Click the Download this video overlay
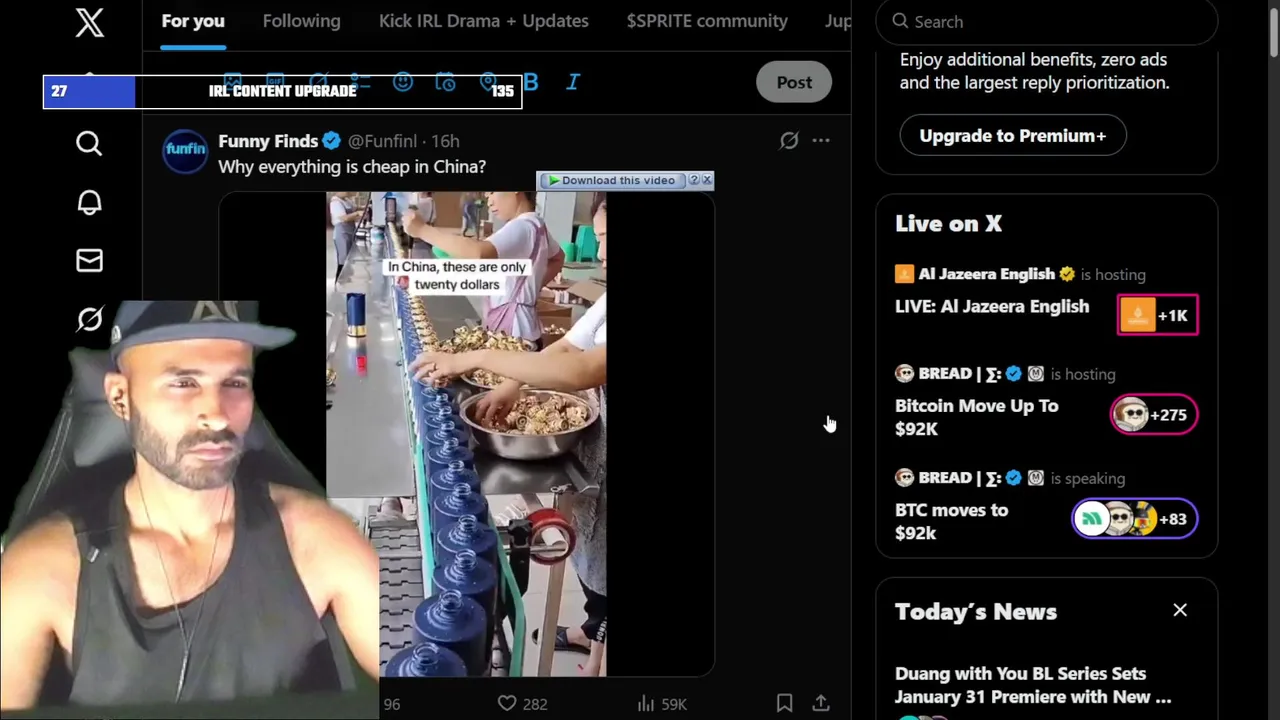The image size is (1280, 720). point(618,180)
